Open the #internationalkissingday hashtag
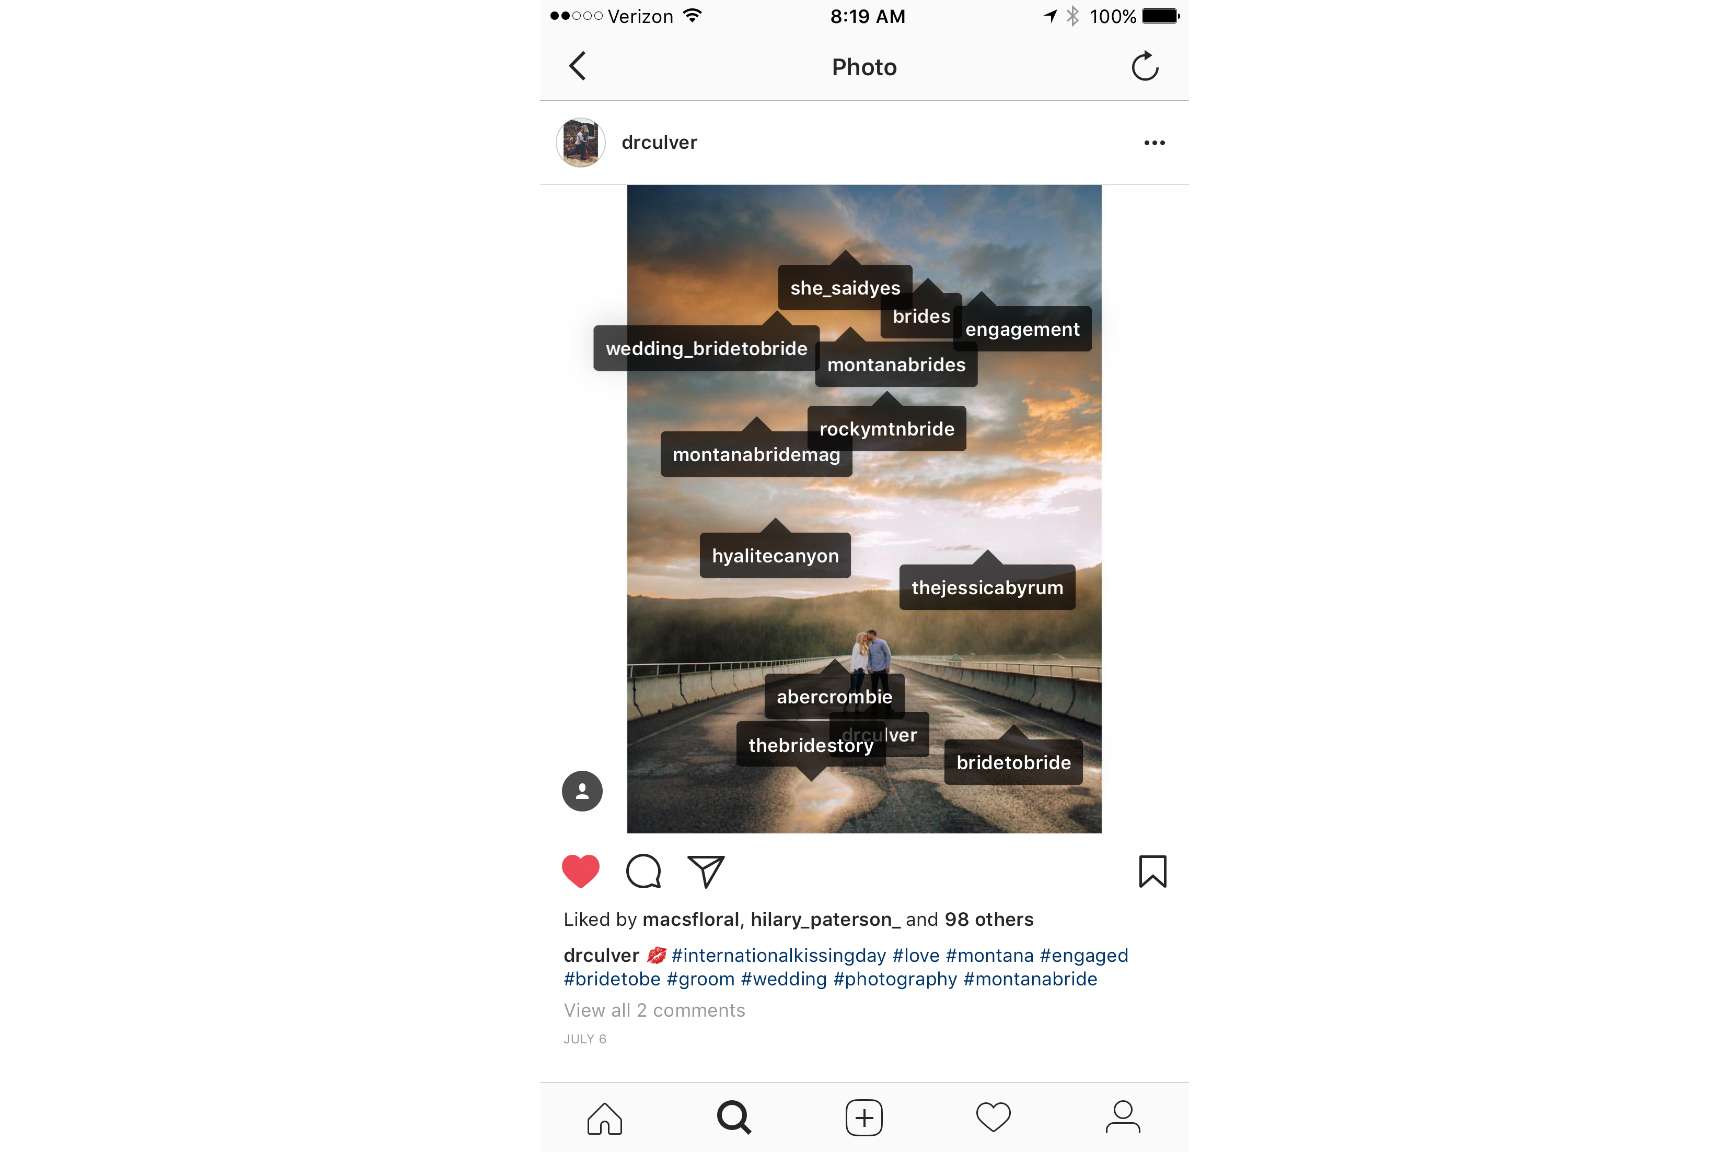The height and width of the screenshot is (1152, 1728). [x=779, y=956]
